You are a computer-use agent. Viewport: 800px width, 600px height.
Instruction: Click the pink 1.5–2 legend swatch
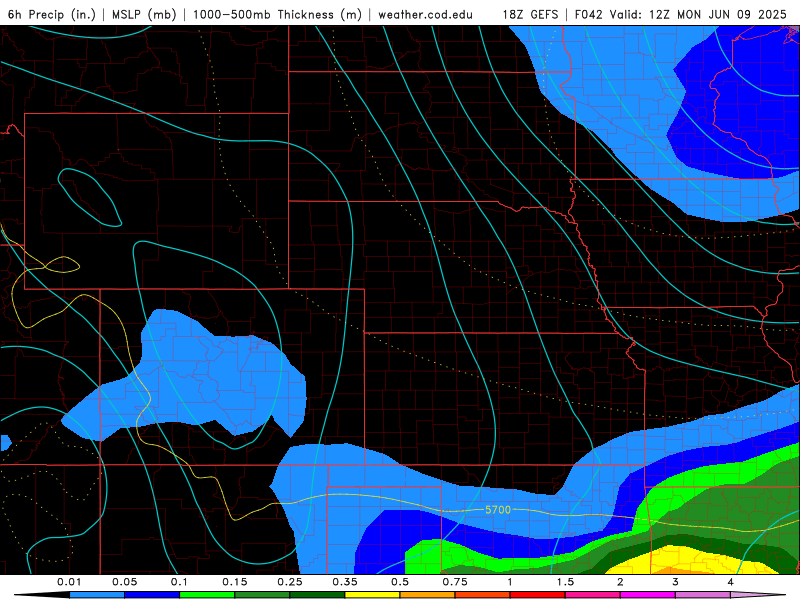tap(593, 595)
